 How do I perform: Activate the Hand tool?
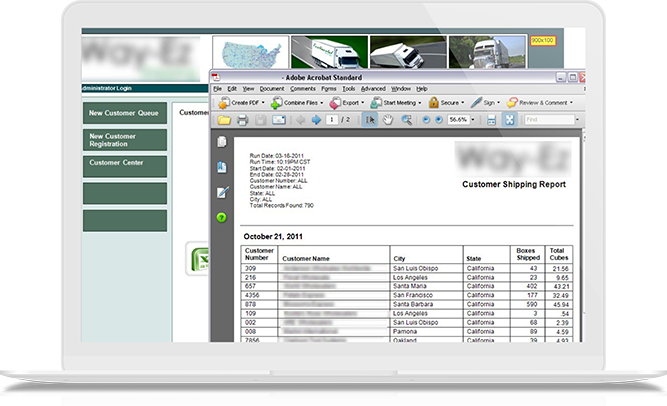pos(388,120)
